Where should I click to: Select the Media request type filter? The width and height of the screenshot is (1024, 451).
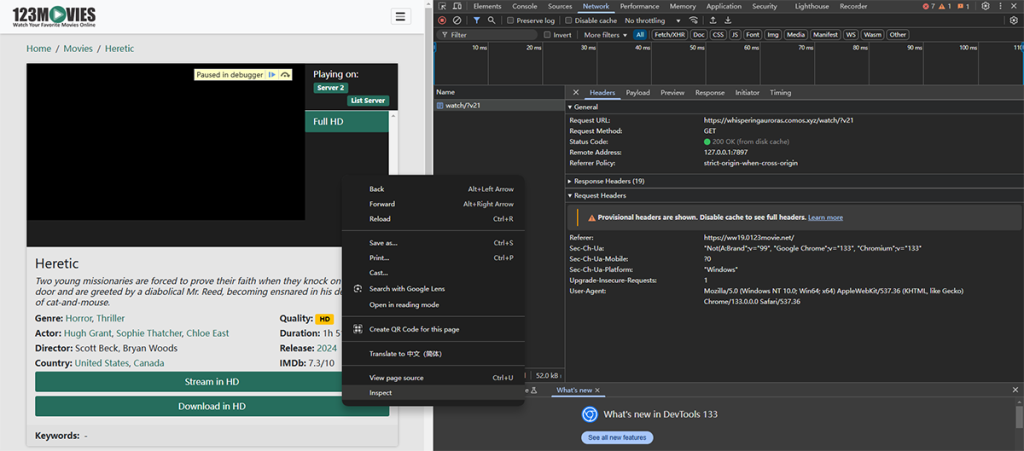795,35
